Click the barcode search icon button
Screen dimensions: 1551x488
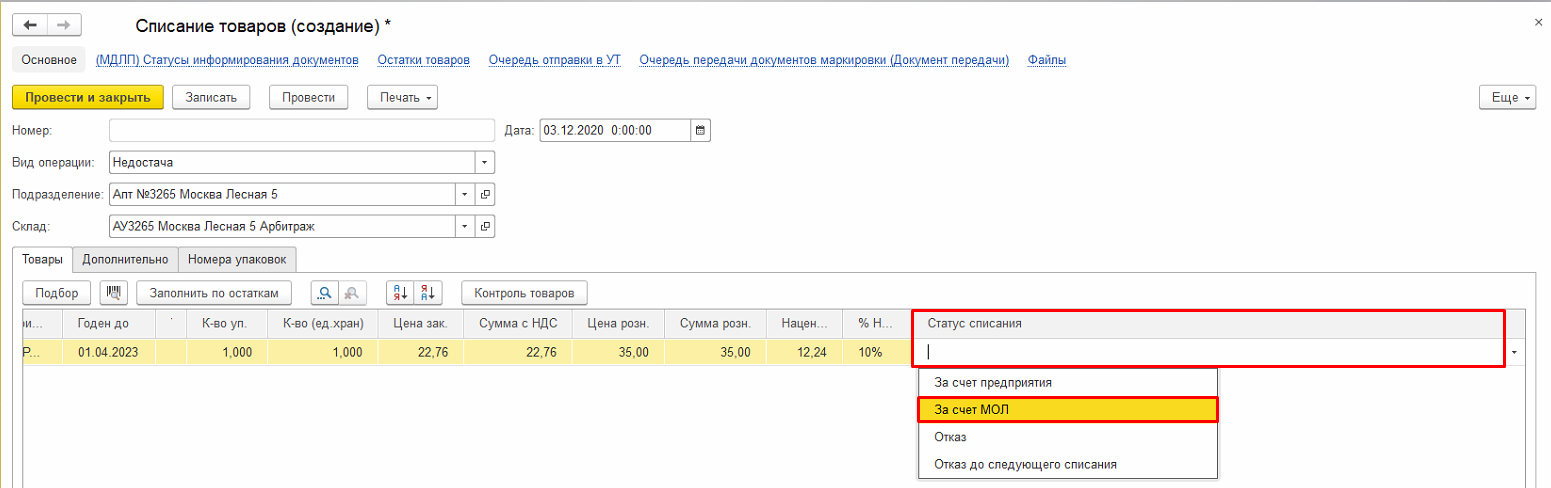tap(114, 293)
